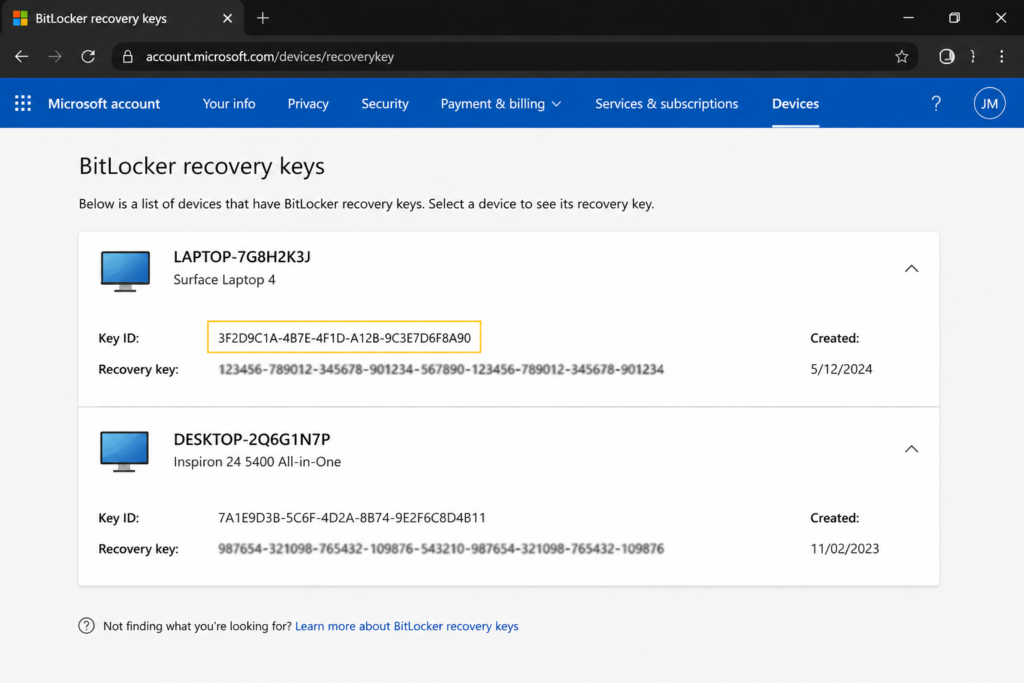Minimize the browser window
Image resolution: width=1024 pixels, height=683 pixels.
908,18
